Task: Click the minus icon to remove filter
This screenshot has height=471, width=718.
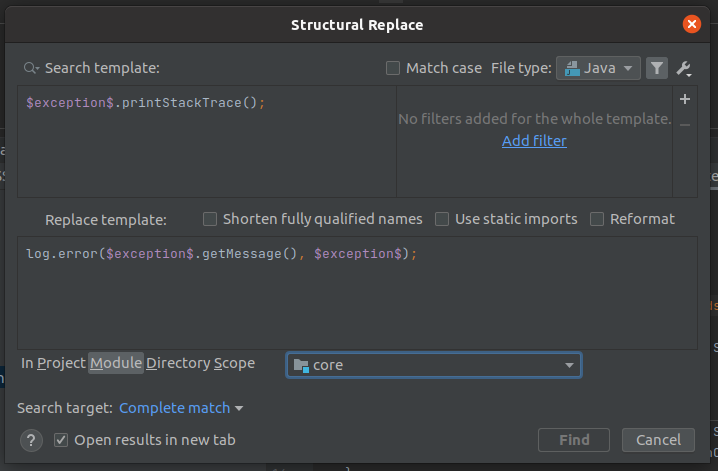Action: [x=684, y=124]
